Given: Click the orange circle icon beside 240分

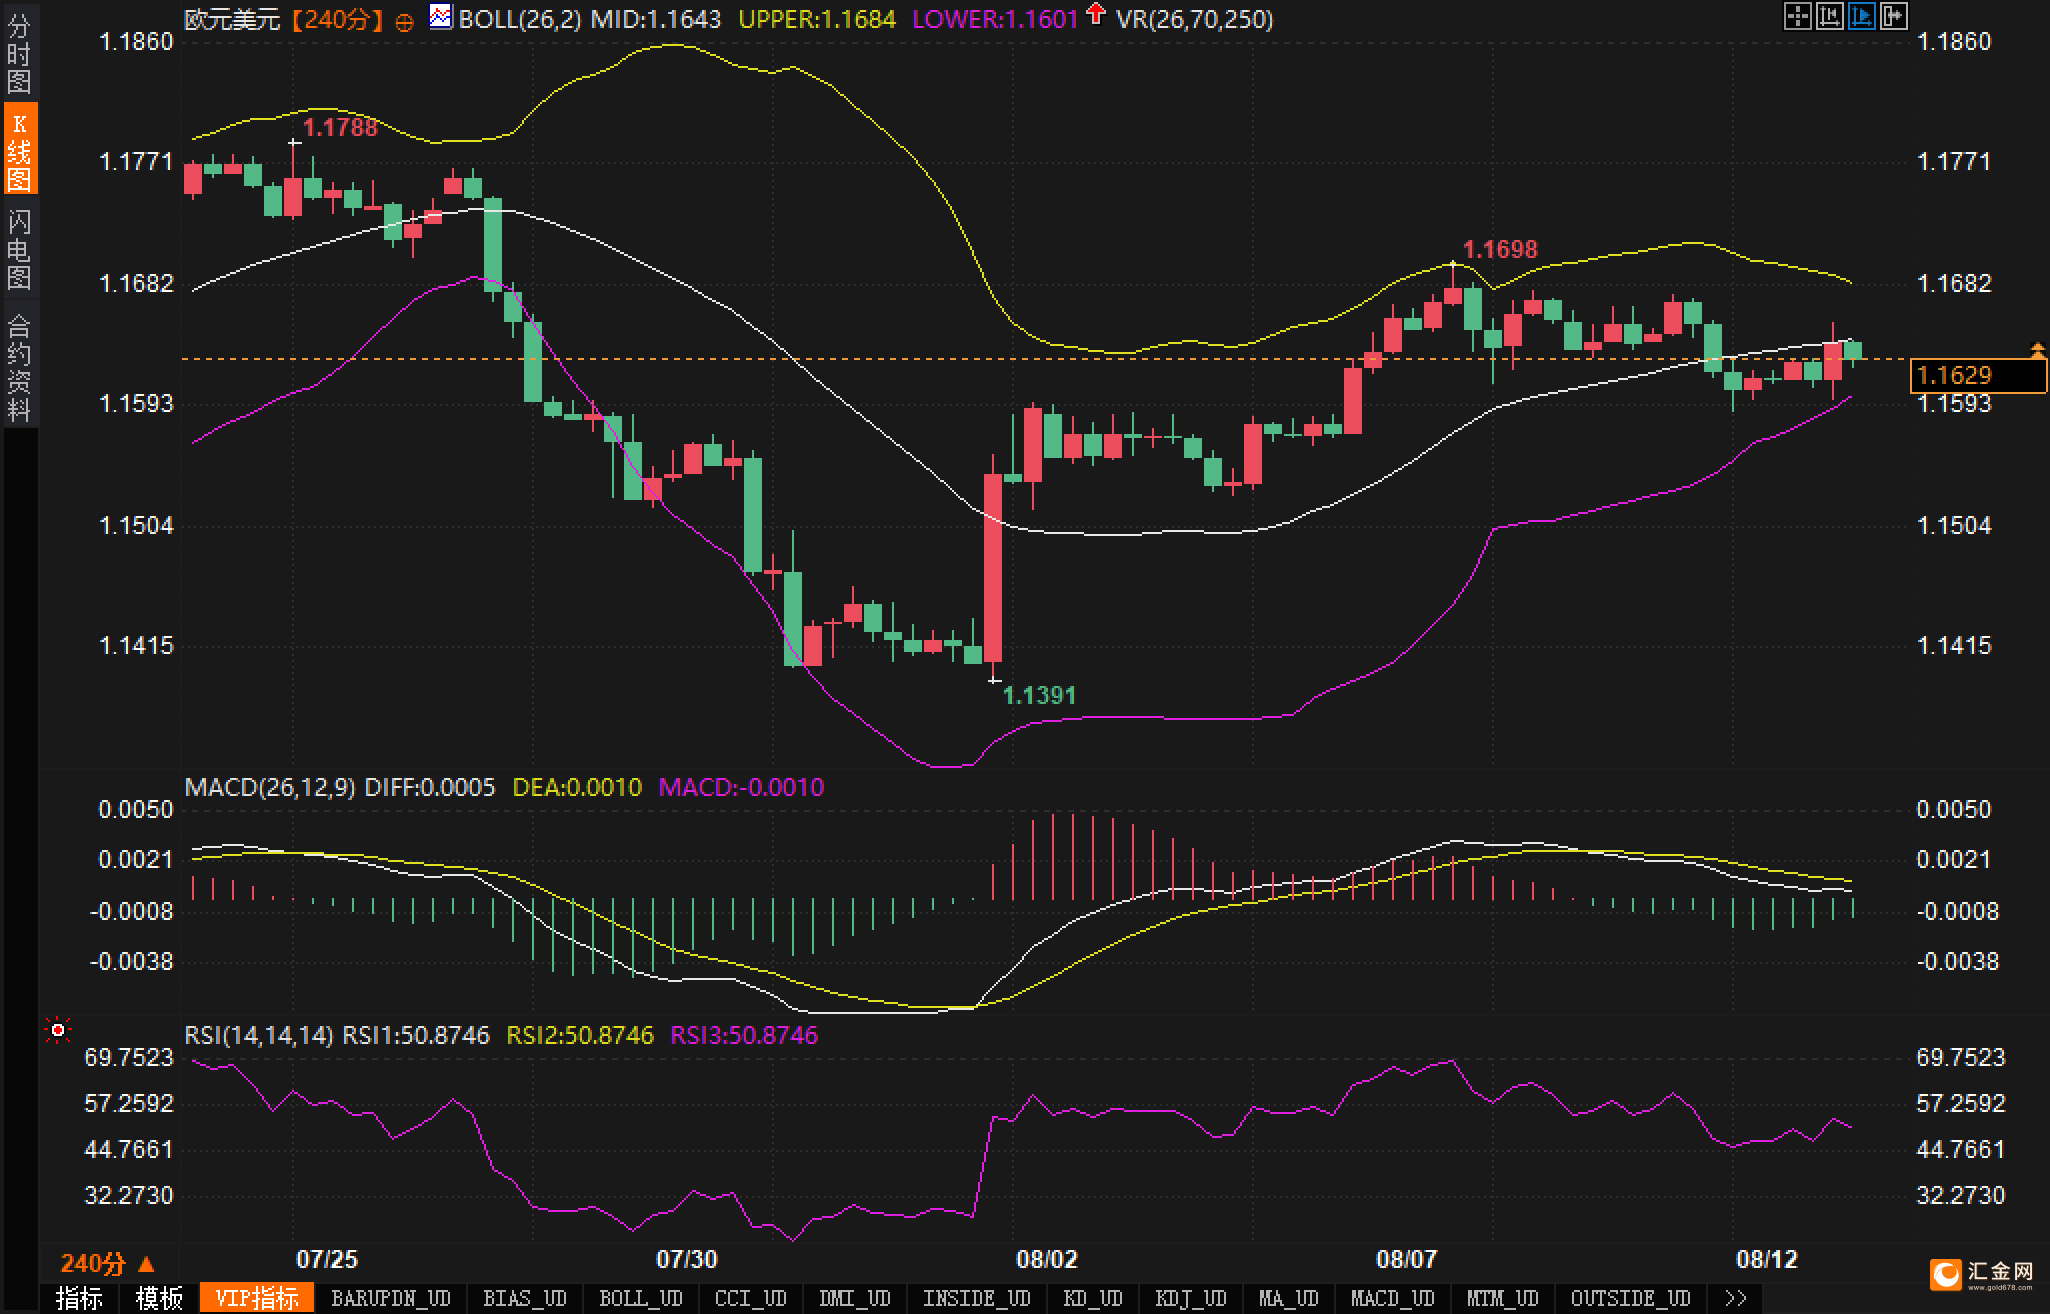Looking at the screenshot, I should click(404, 22).
